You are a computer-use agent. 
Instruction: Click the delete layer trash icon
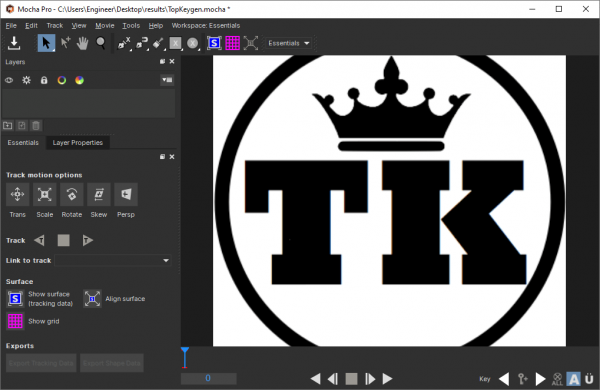click(x=36, y=126)
